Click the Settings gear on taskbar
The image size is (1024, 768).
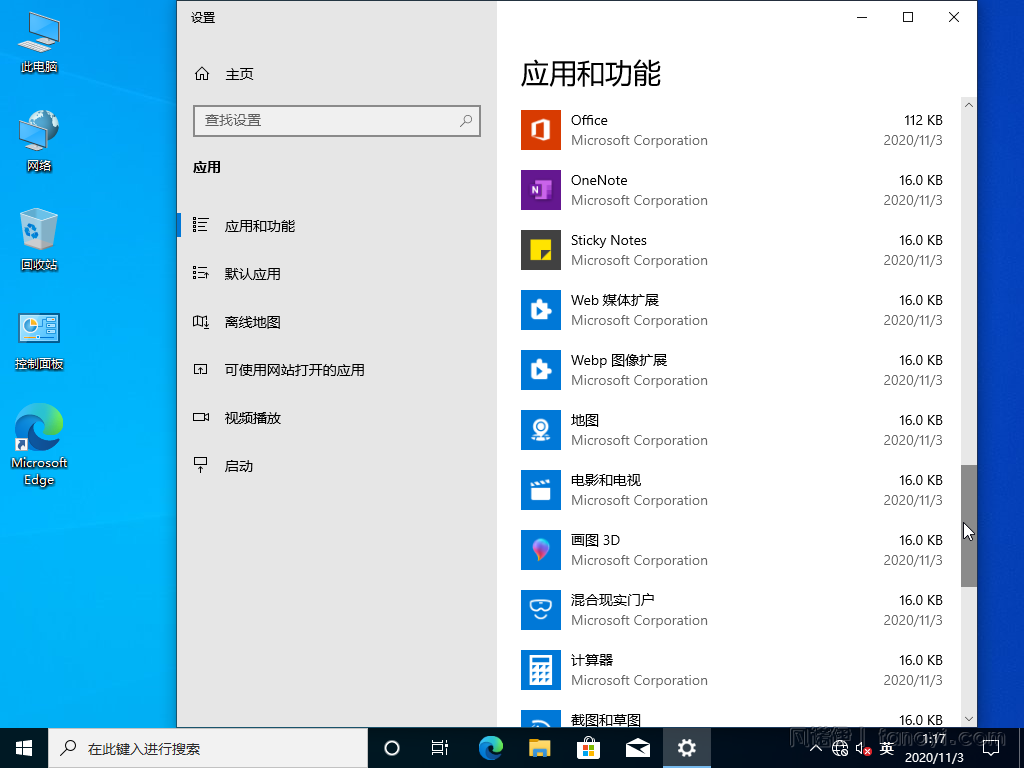click(686, 748)
